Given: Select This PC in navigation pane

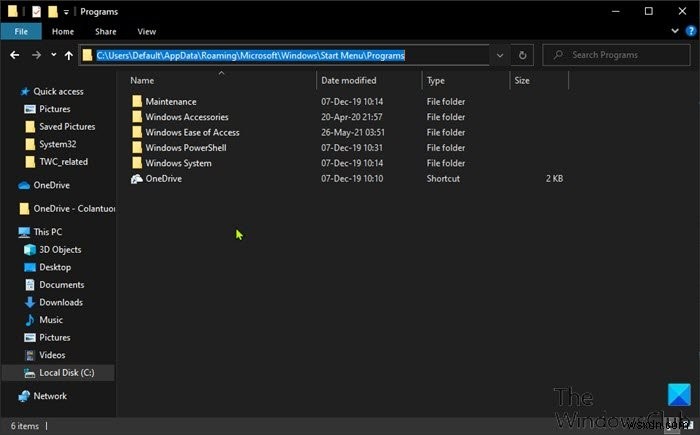Looking at the screenshot, I should point(48,232).
